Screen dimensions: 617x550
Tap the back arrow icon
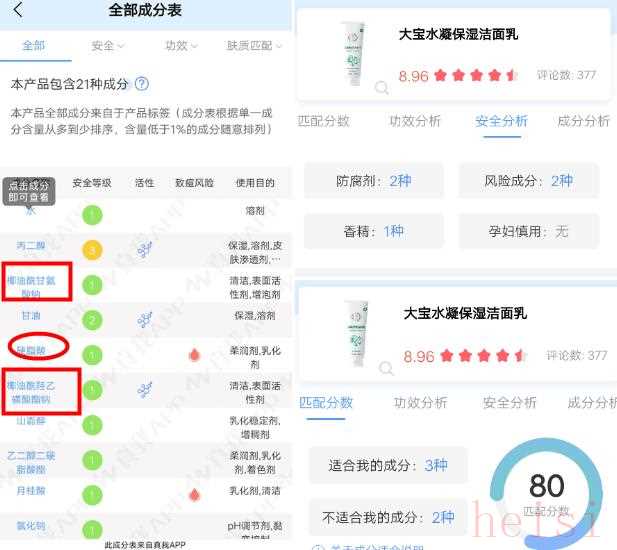pyautogui.click(x=18, y=9)
